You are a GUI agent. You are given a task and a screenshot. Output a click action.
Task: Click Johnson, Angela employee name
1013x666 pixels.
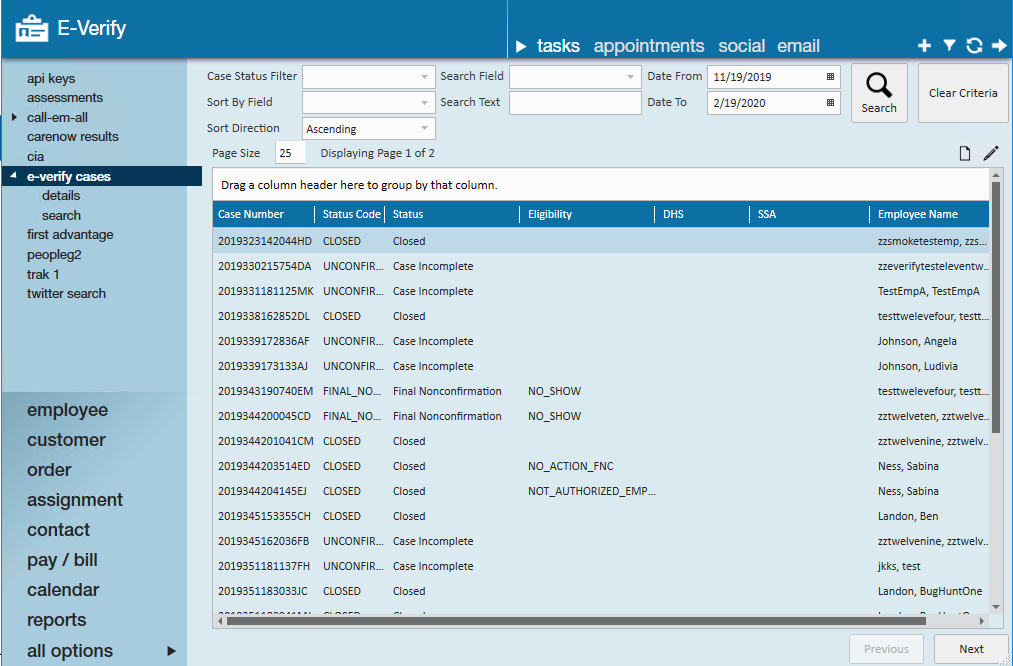point(917,341)
